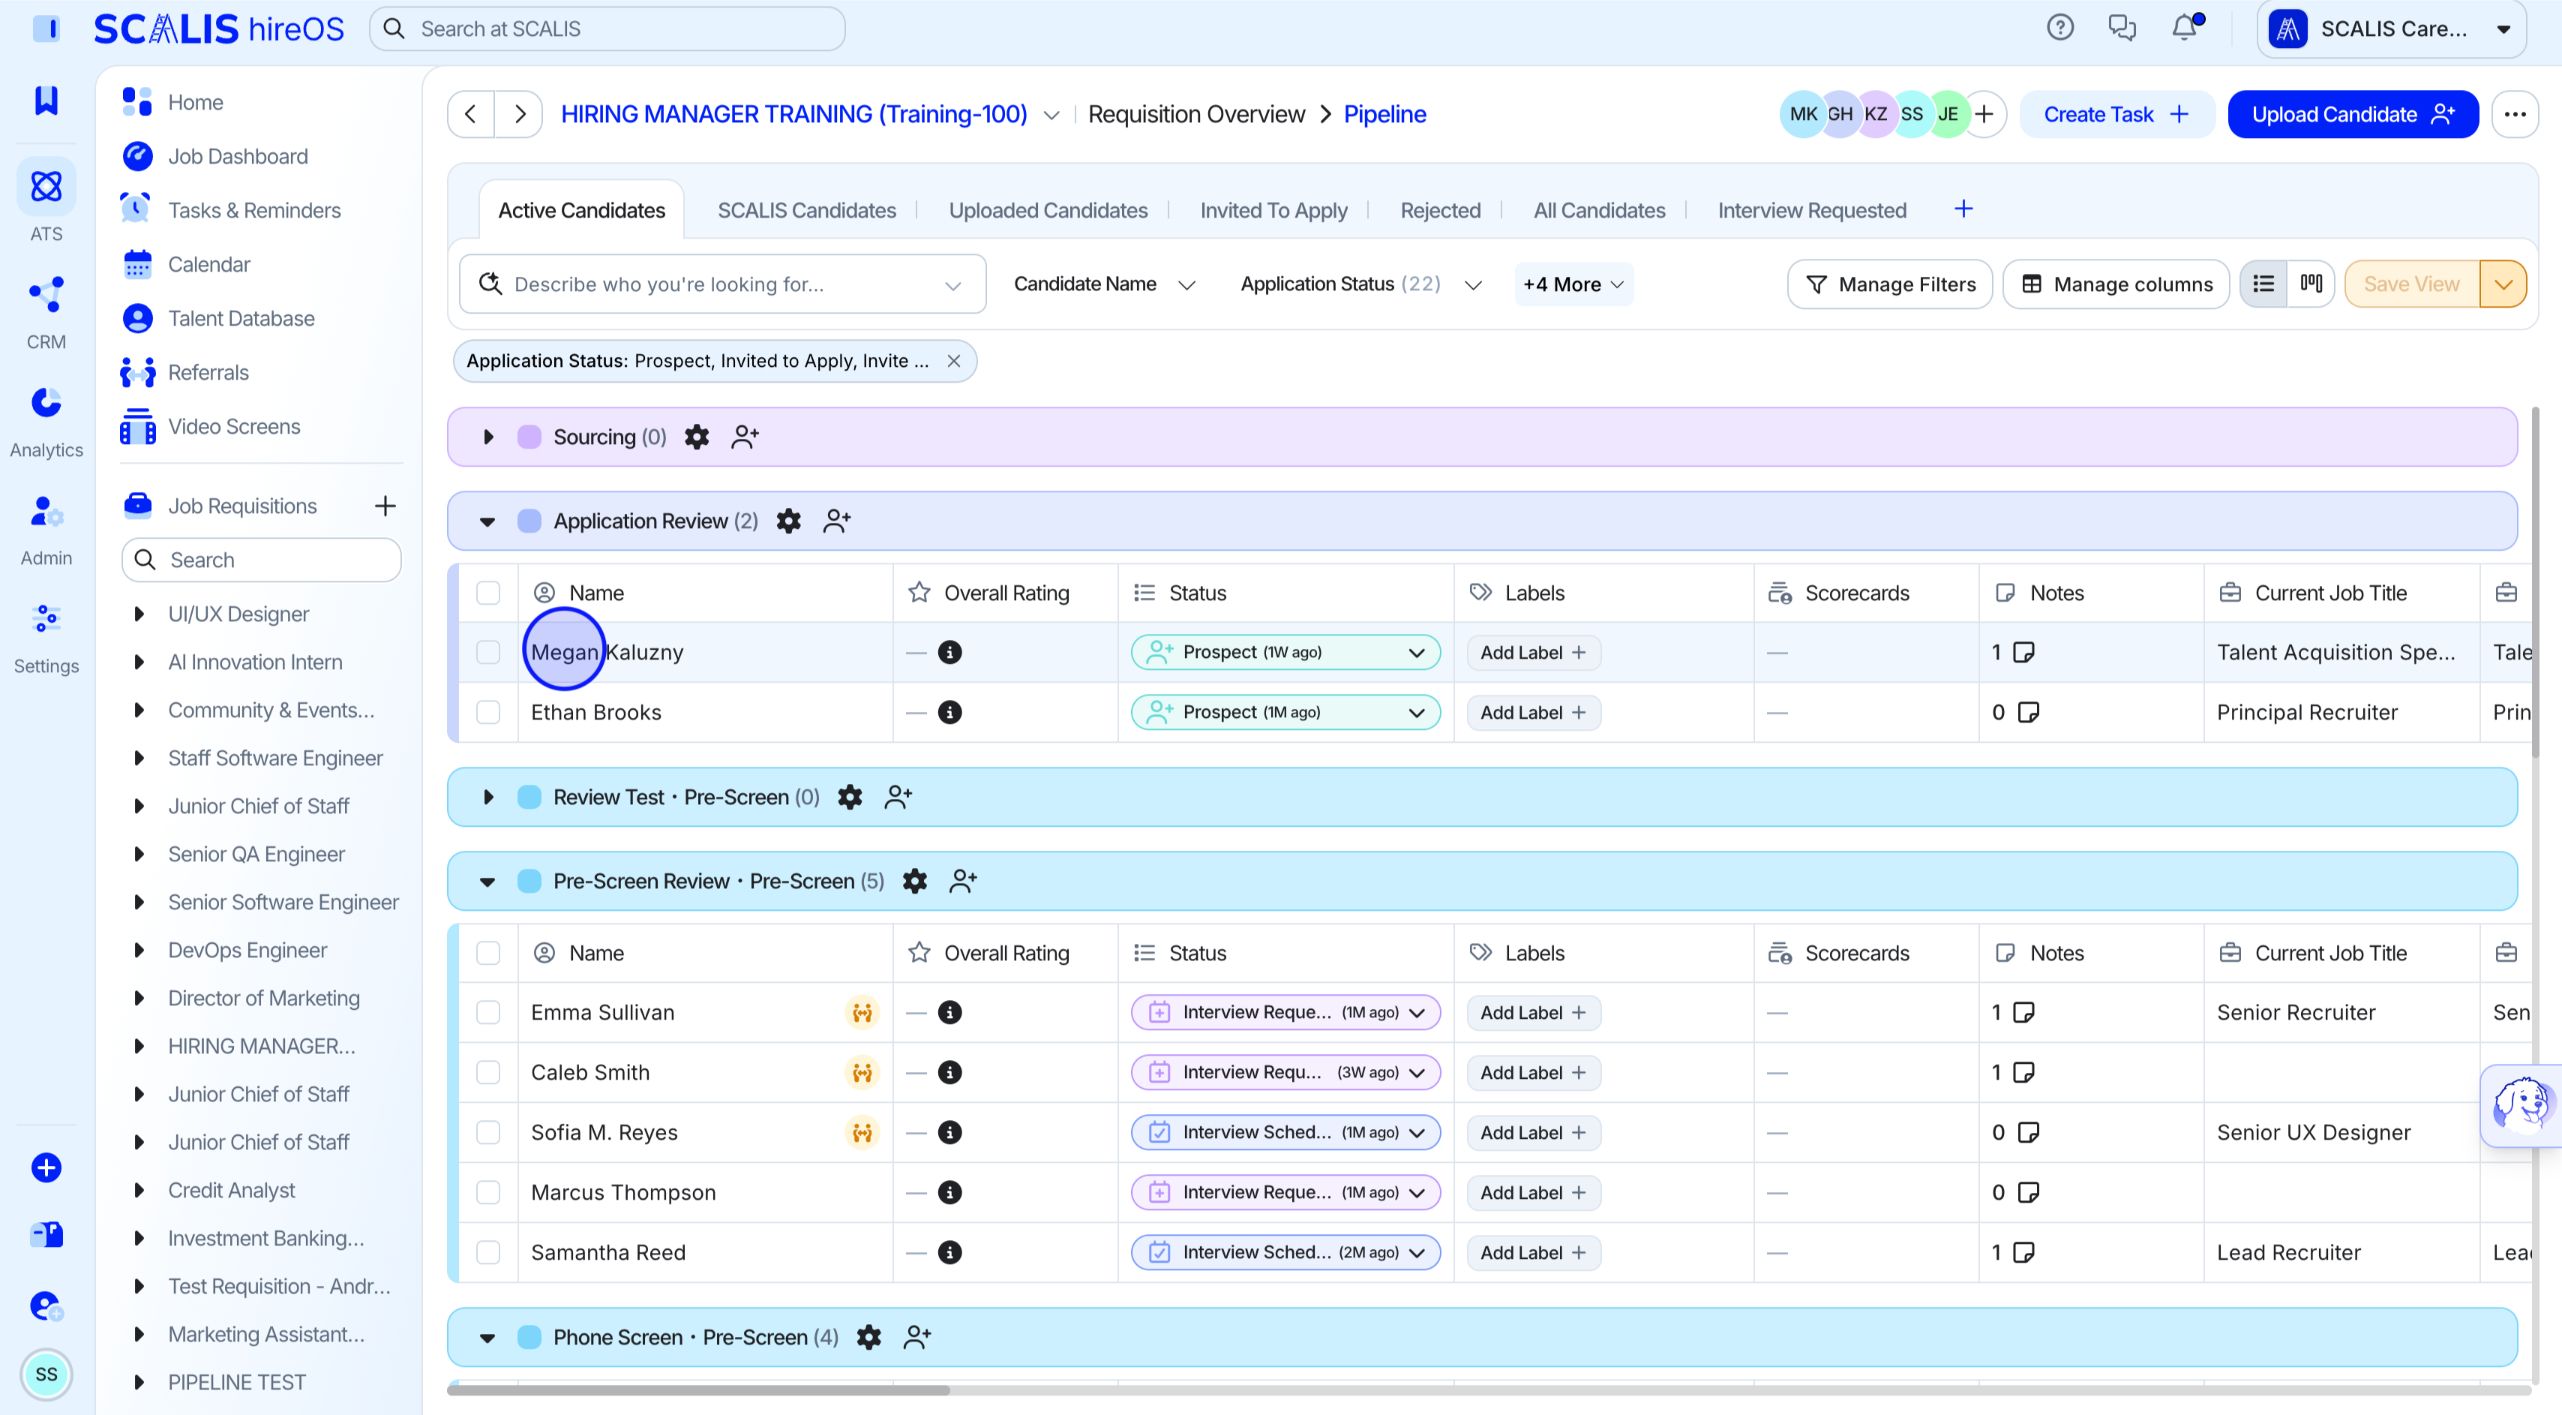
Task: Open the Candidate Name filter dropdown
Action: [1104, 284]
